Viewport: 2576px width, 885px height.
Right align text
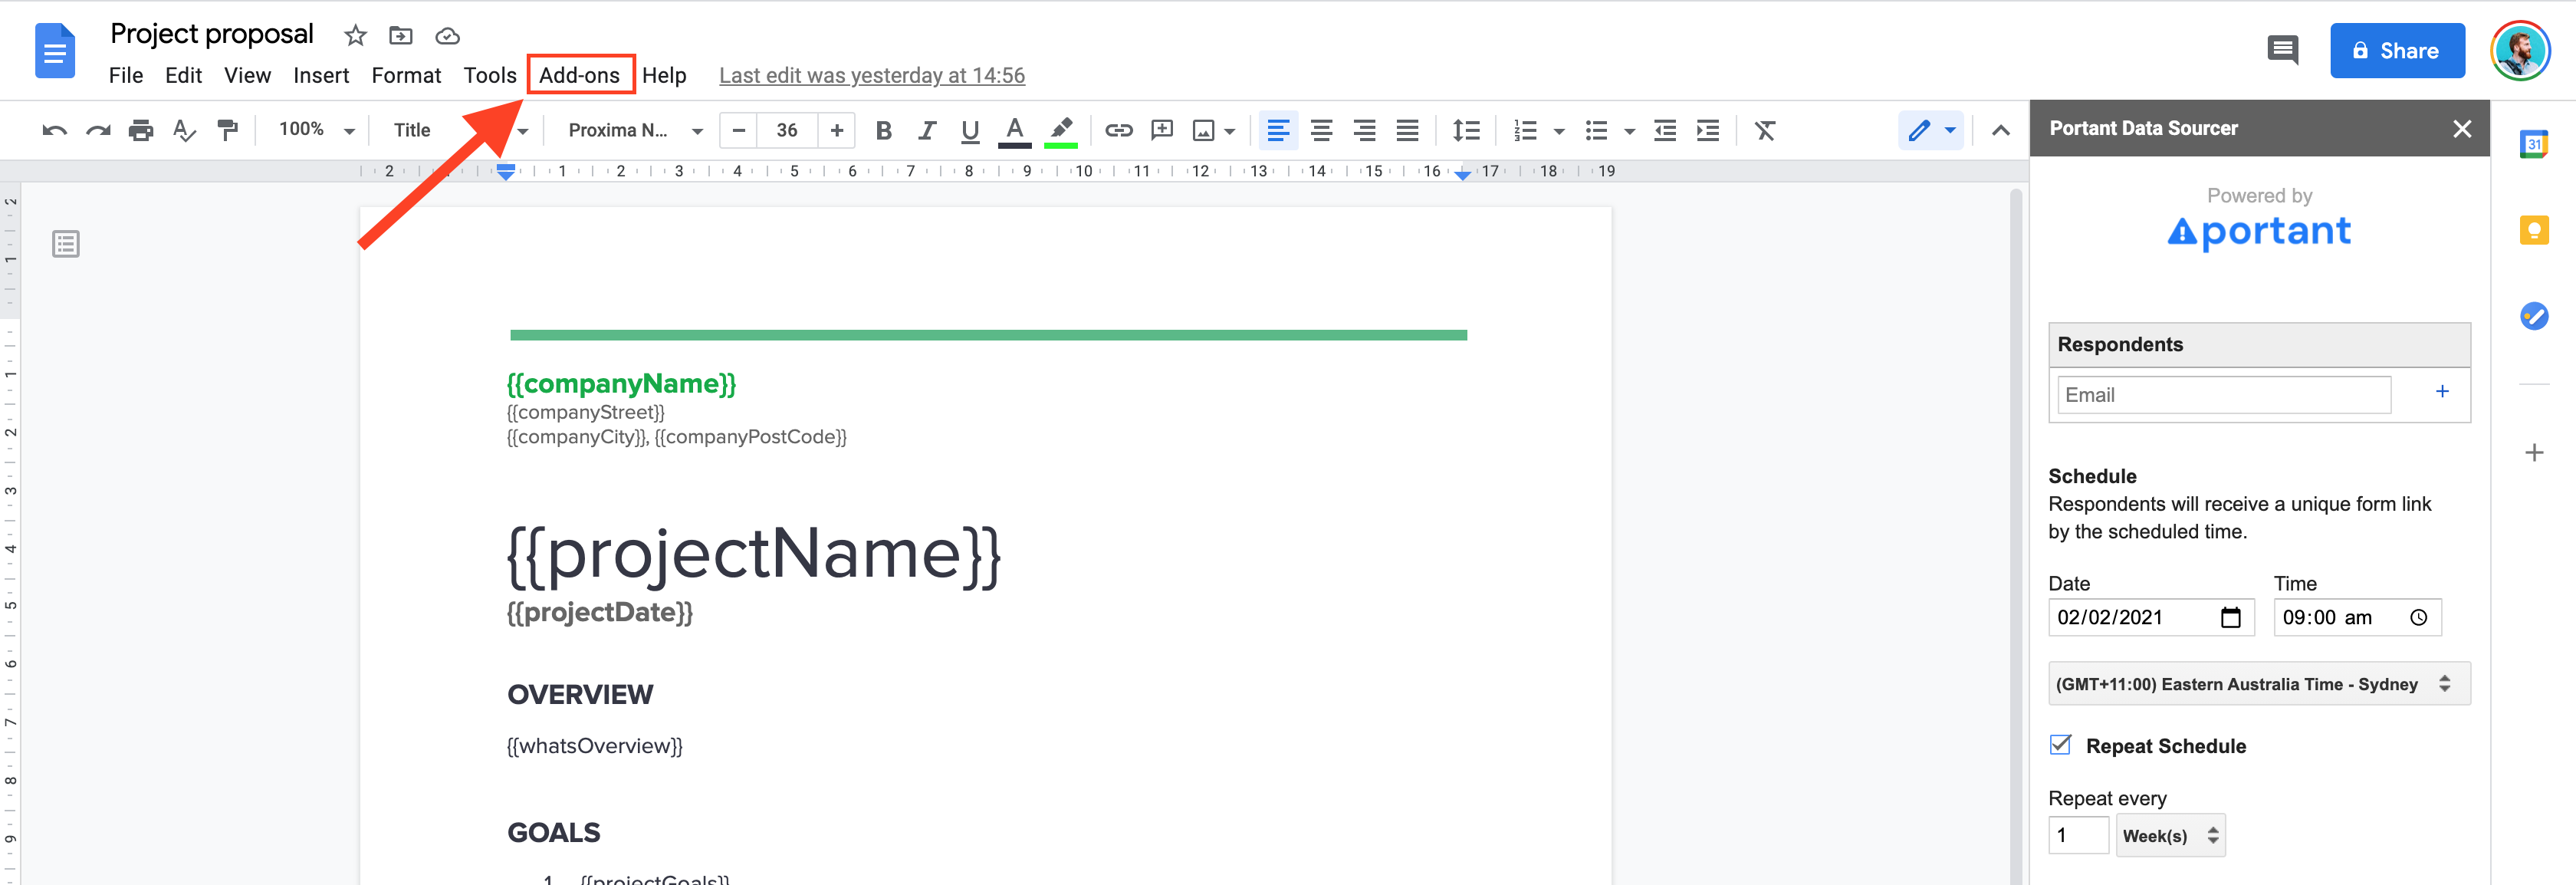coord(1364,130)
